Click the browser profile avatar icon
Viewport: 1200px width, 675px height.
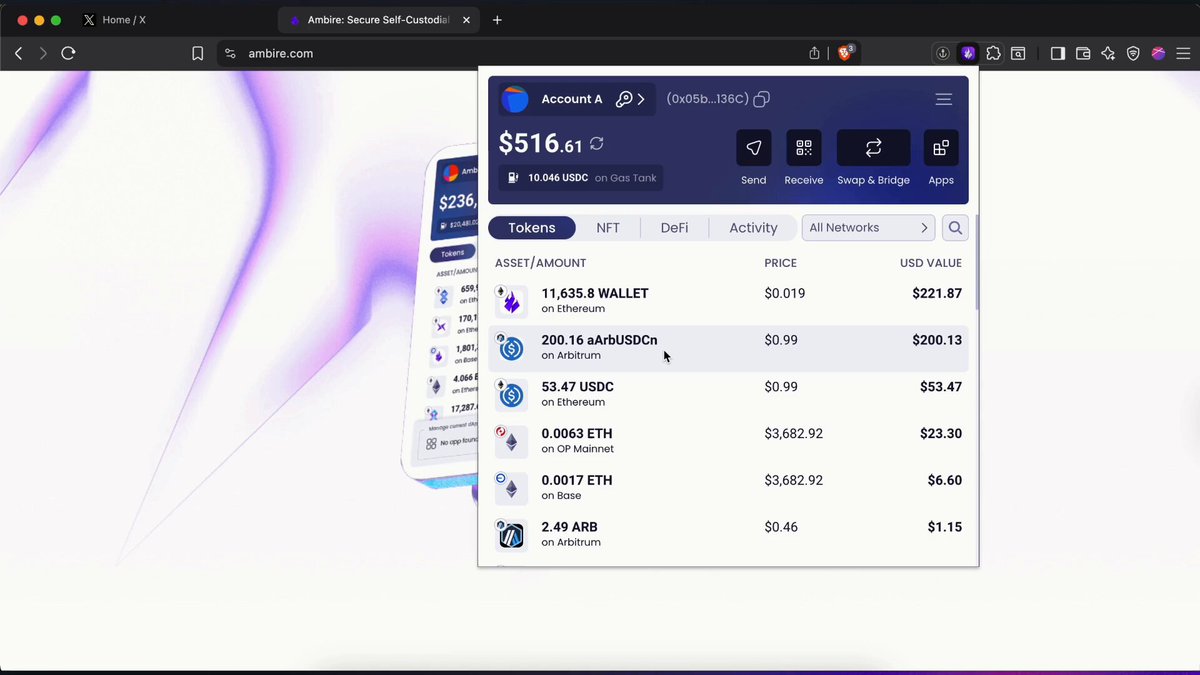pos(1158,53)
